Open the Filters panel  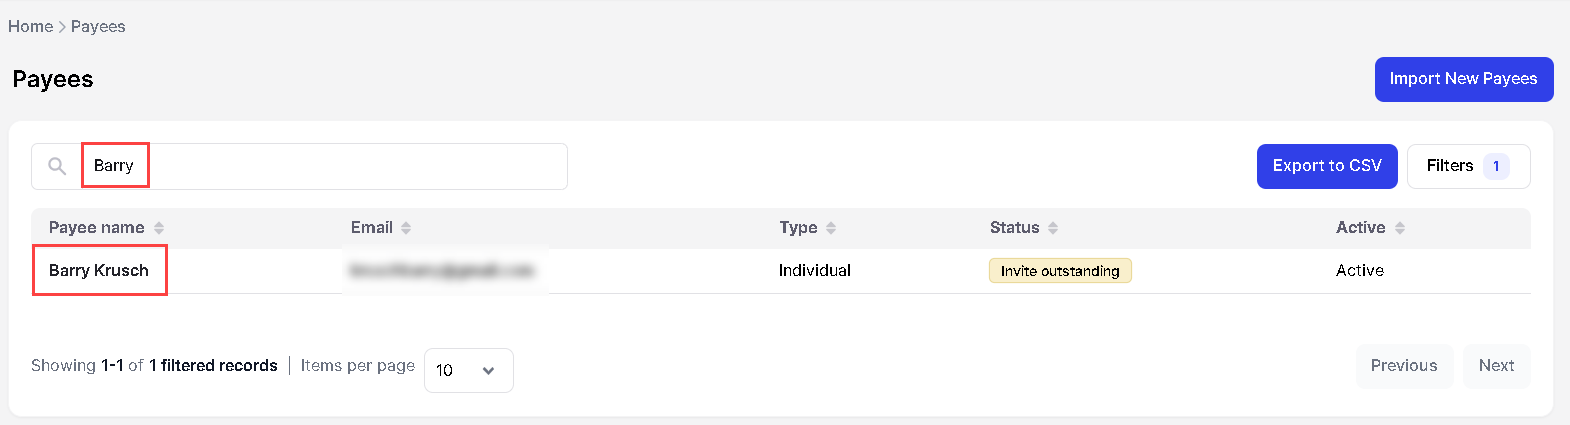1450,166
